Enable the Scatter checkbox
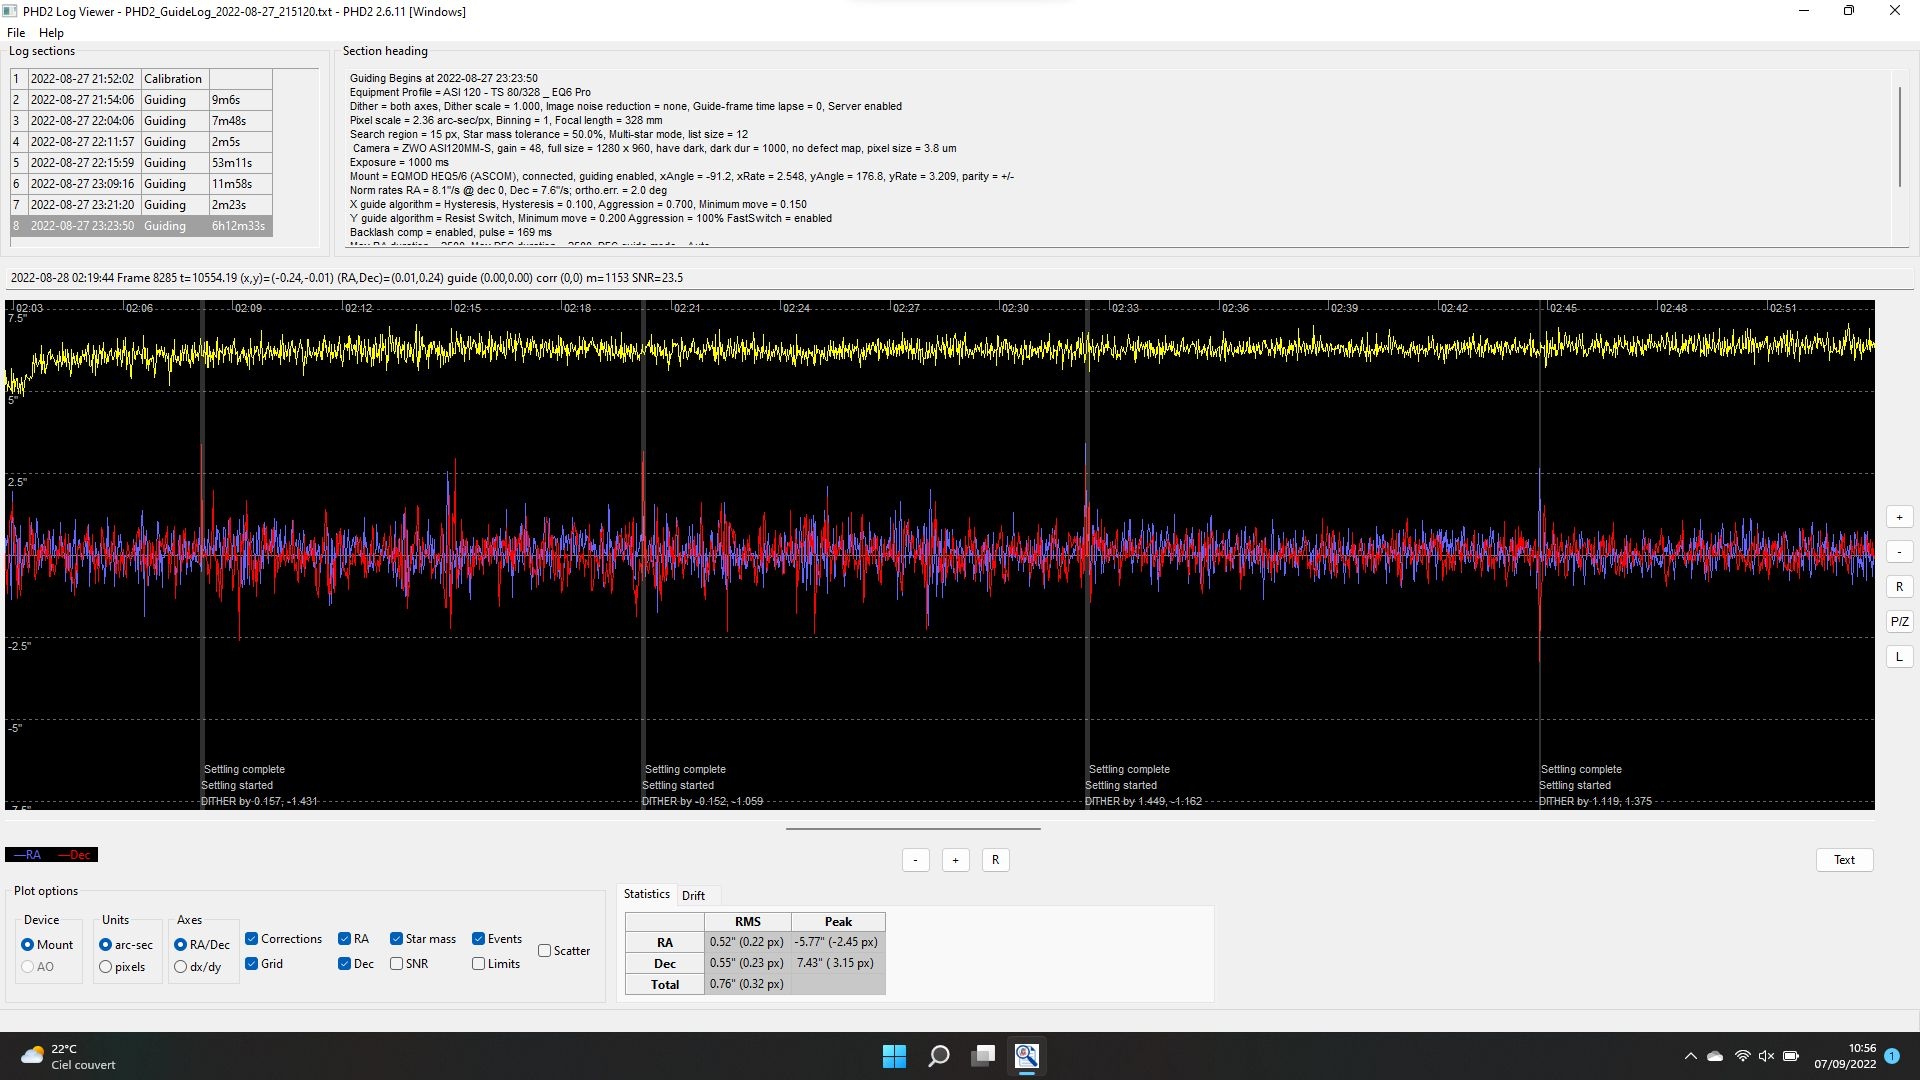The height and width of the screenshot is (1080, 1920). (x=545, y=951)
